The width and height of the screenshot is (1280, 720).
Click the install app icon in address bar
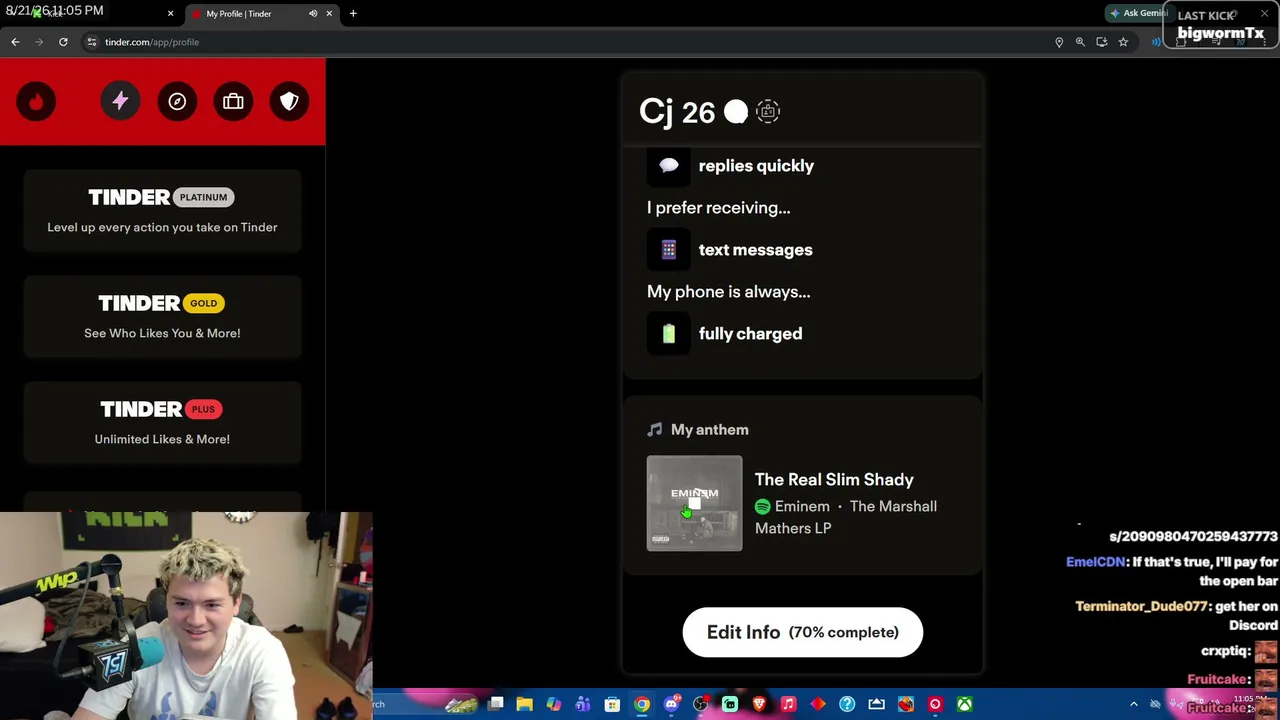coord(1102,42)
